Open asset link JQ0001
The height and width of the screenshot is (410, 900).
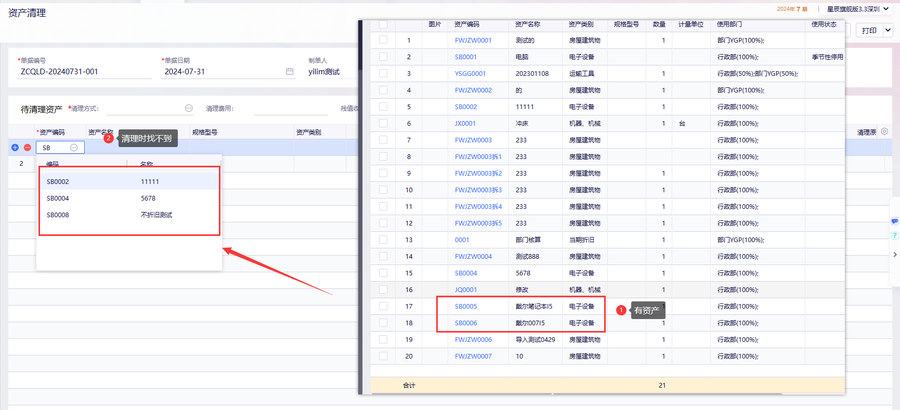tap(465, 290)
